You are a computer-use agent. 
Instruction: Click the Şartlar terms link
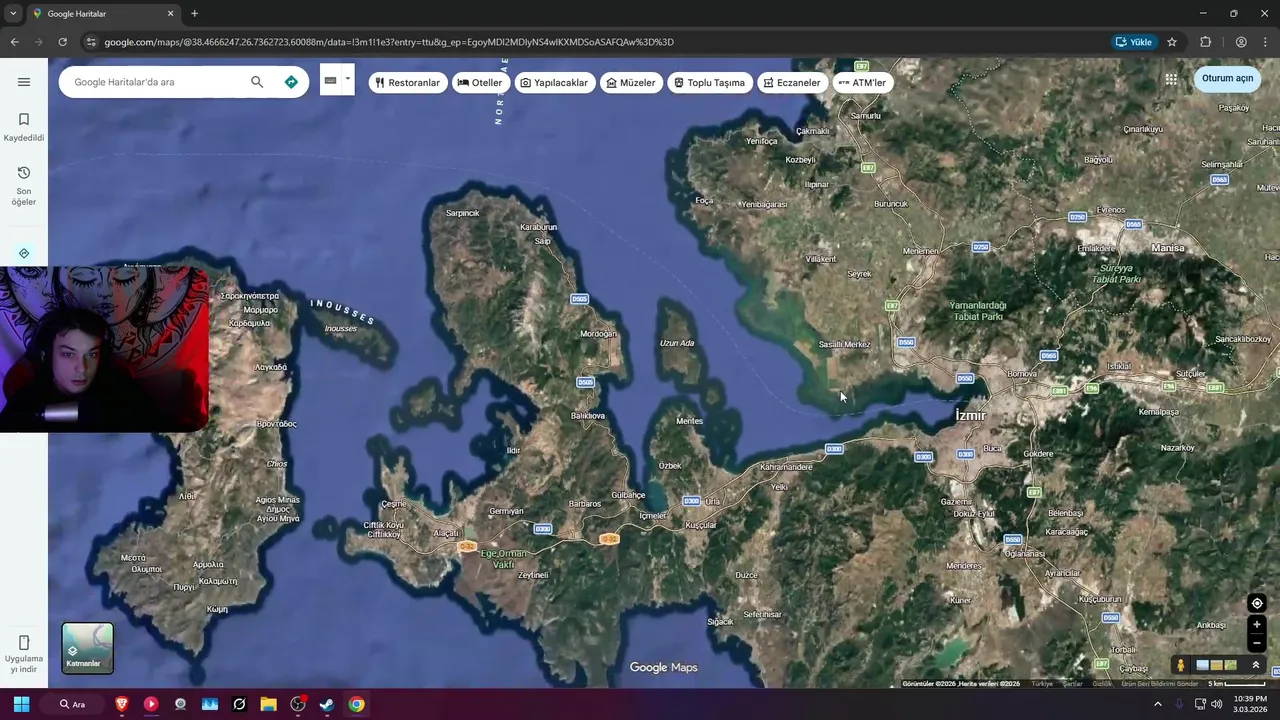pyautogui.click(x=1073, y=684)
